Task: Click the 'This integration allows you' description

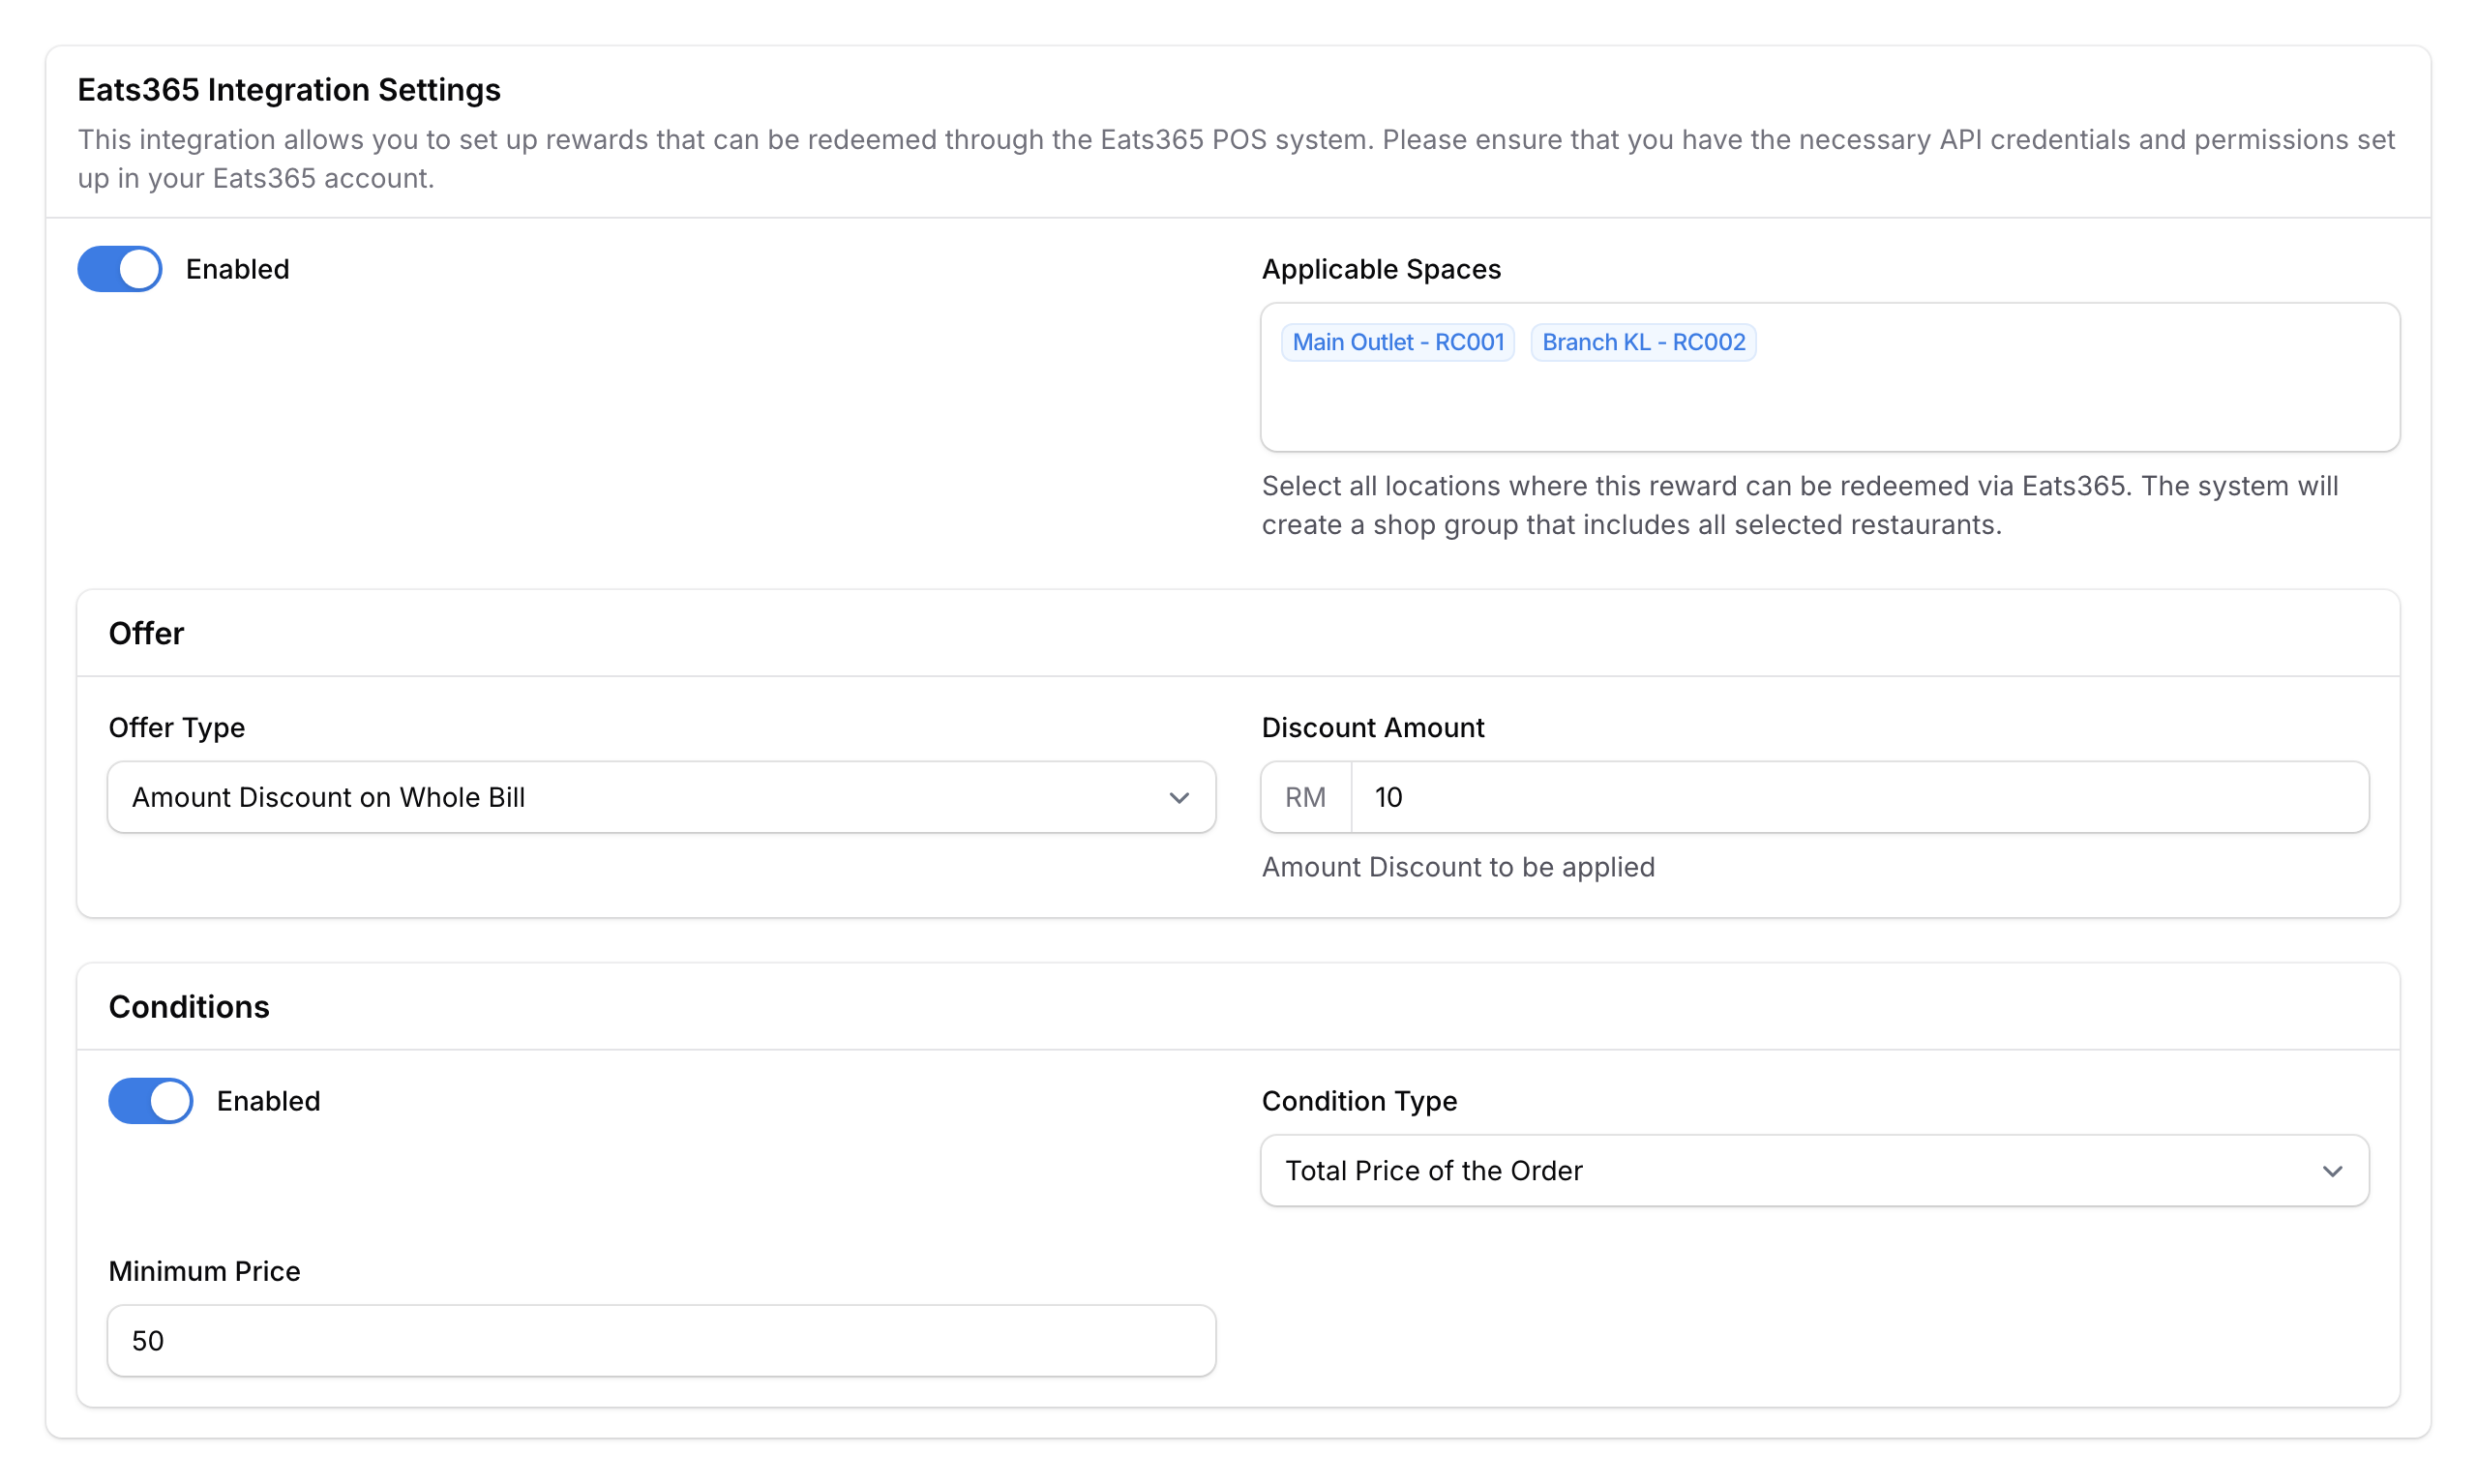Action: (x=1236, y=158)
